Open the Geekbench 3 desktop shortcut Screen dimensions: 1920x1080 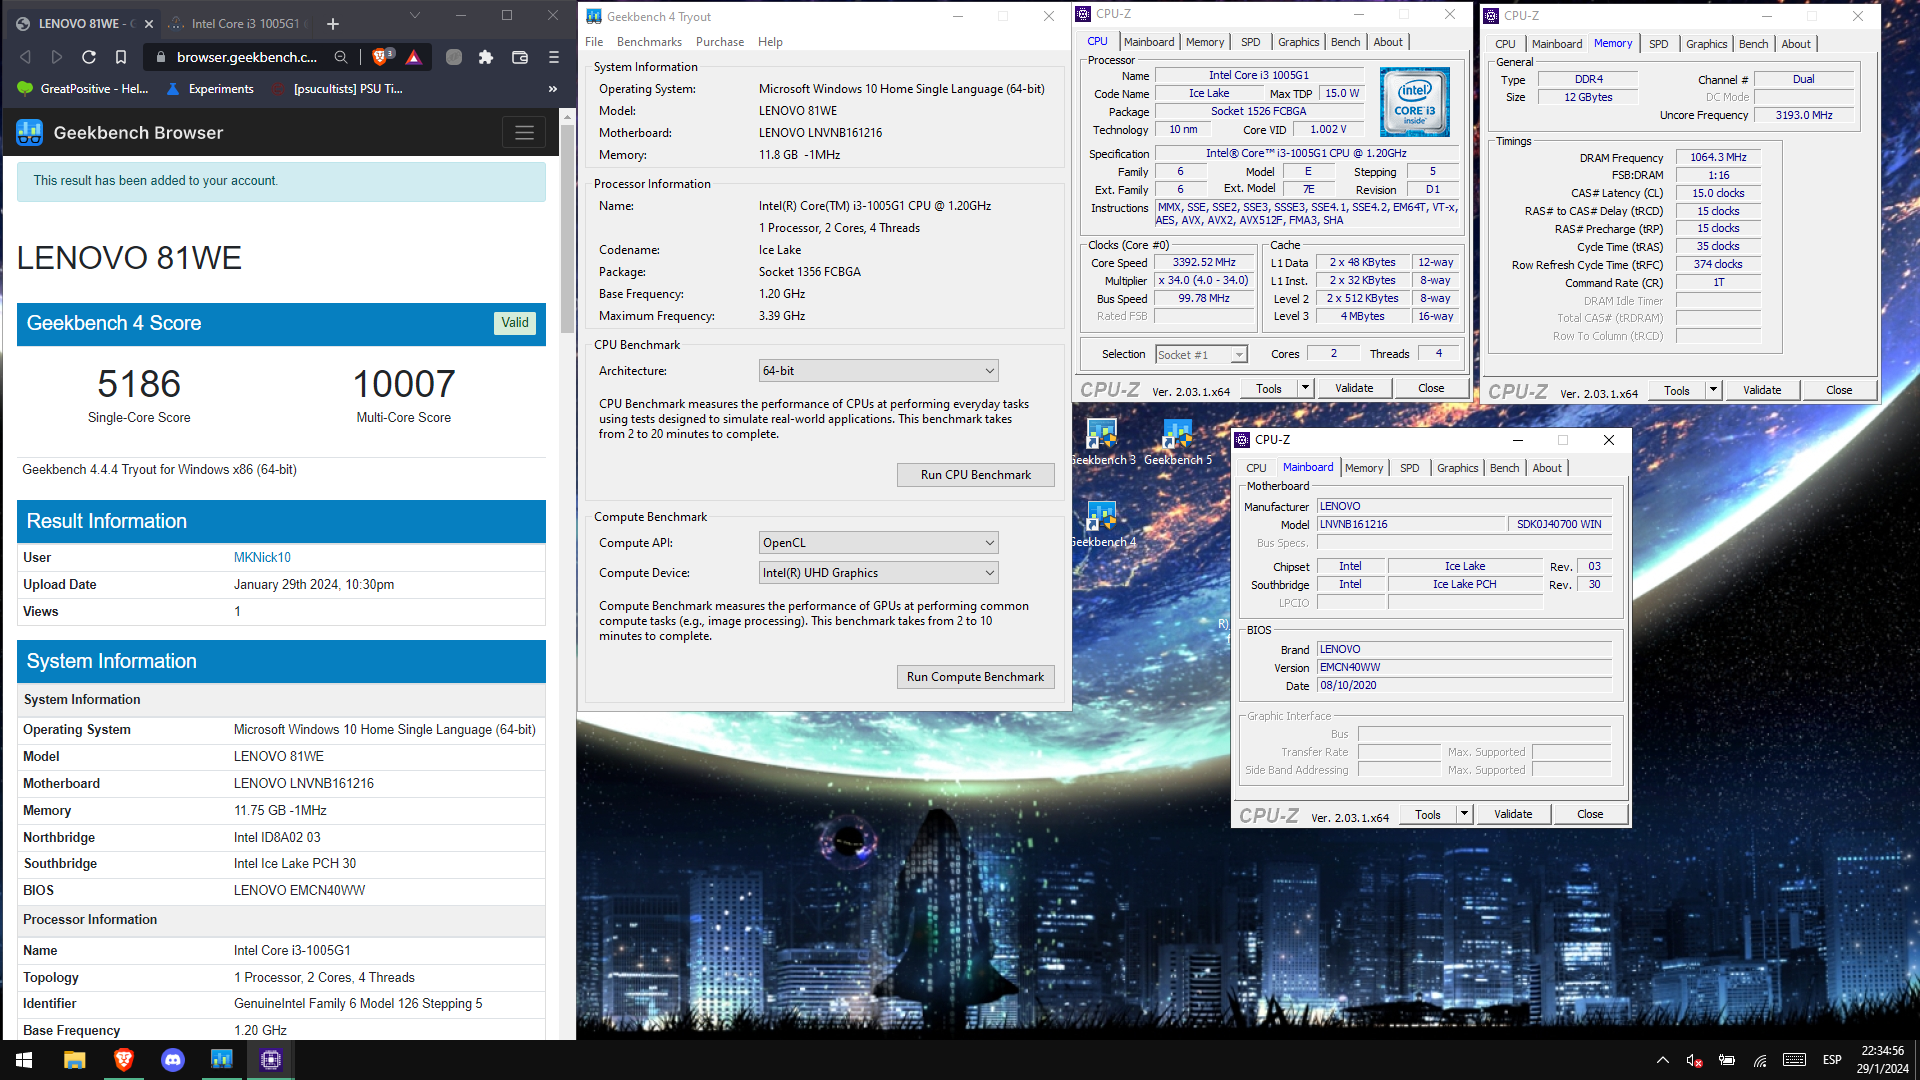coord(1103,442)
